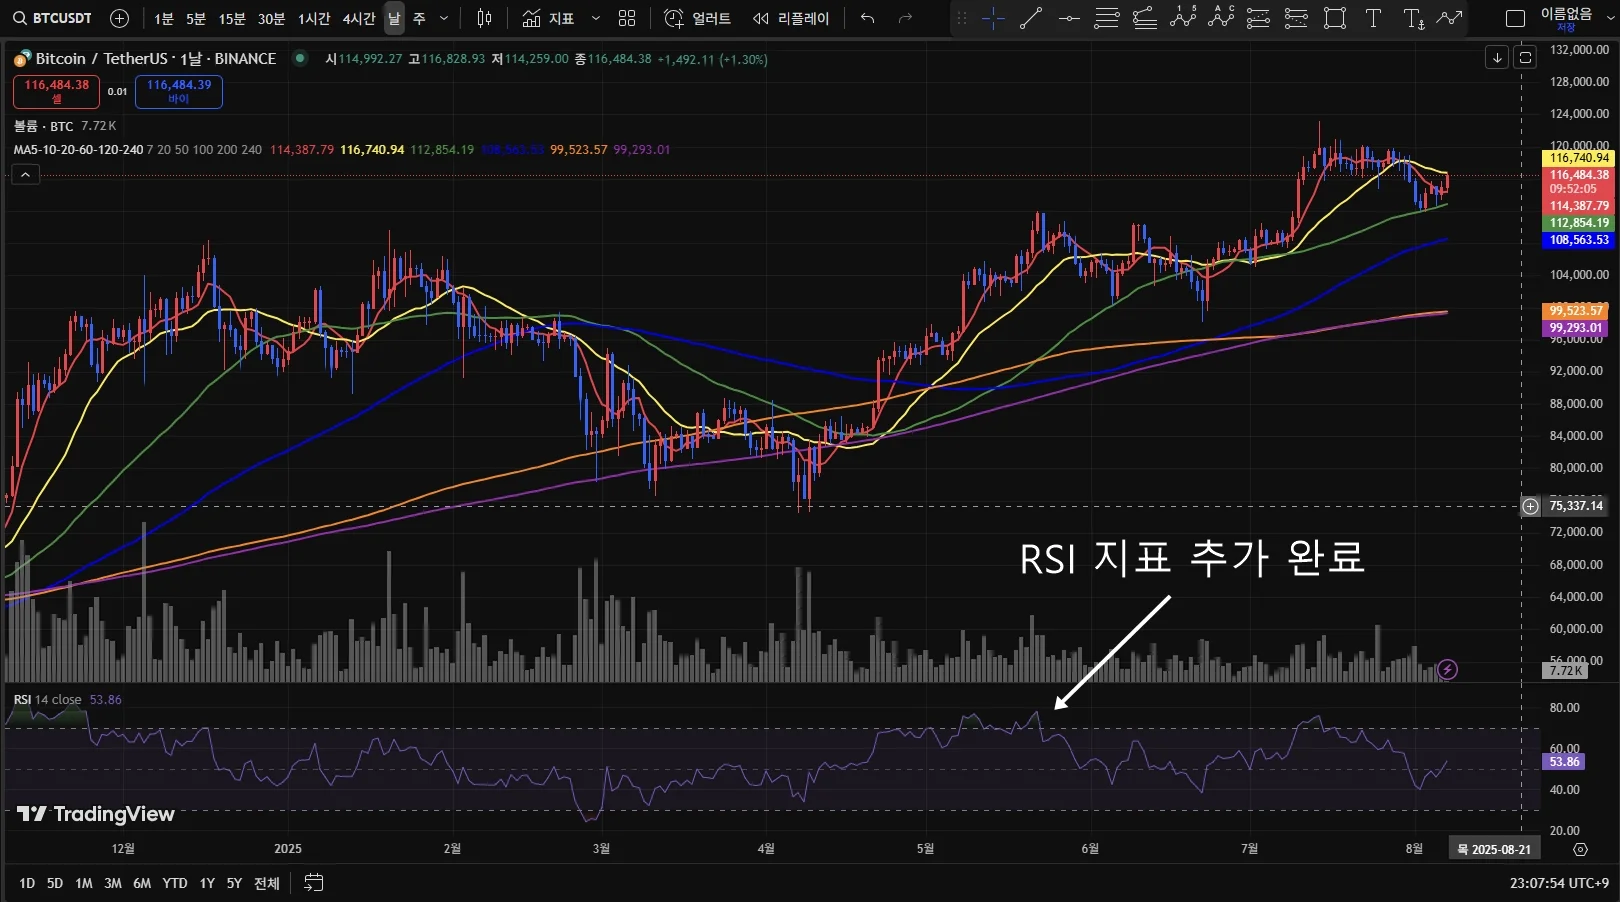This screenshot has height=902, width=1620.
Task: Select the MA5-10-20-60-120-240 indicator legend
Action: pyautogui.click(x=78, y=150)
